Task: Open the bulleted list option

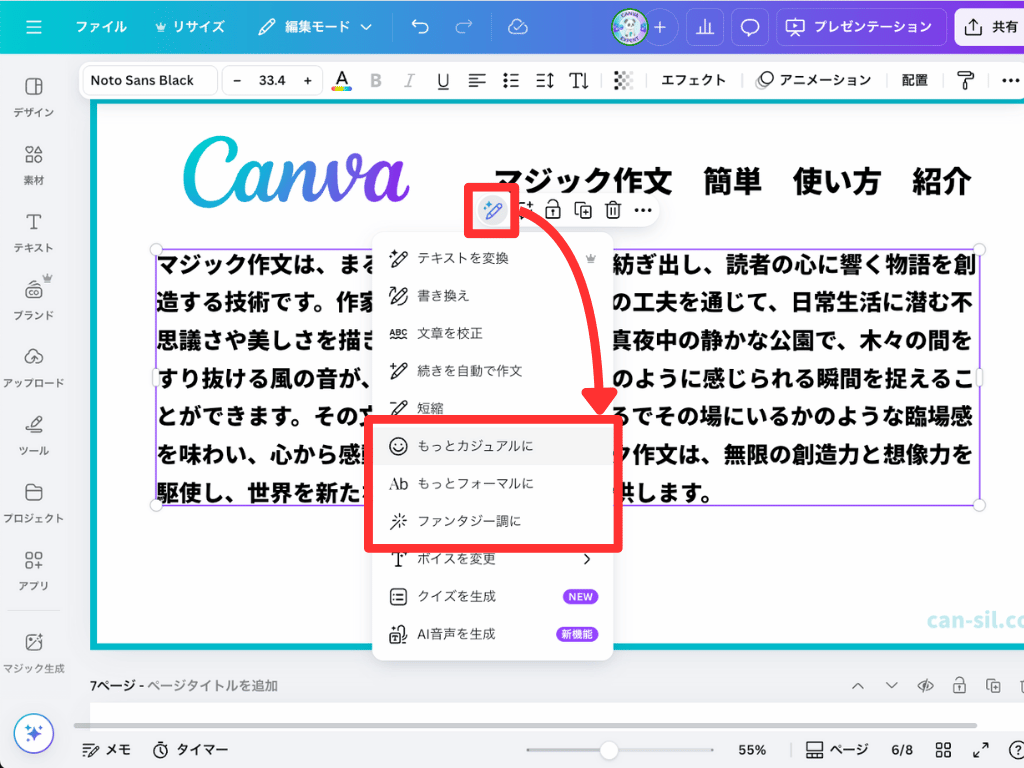Action: click(511, 80)
